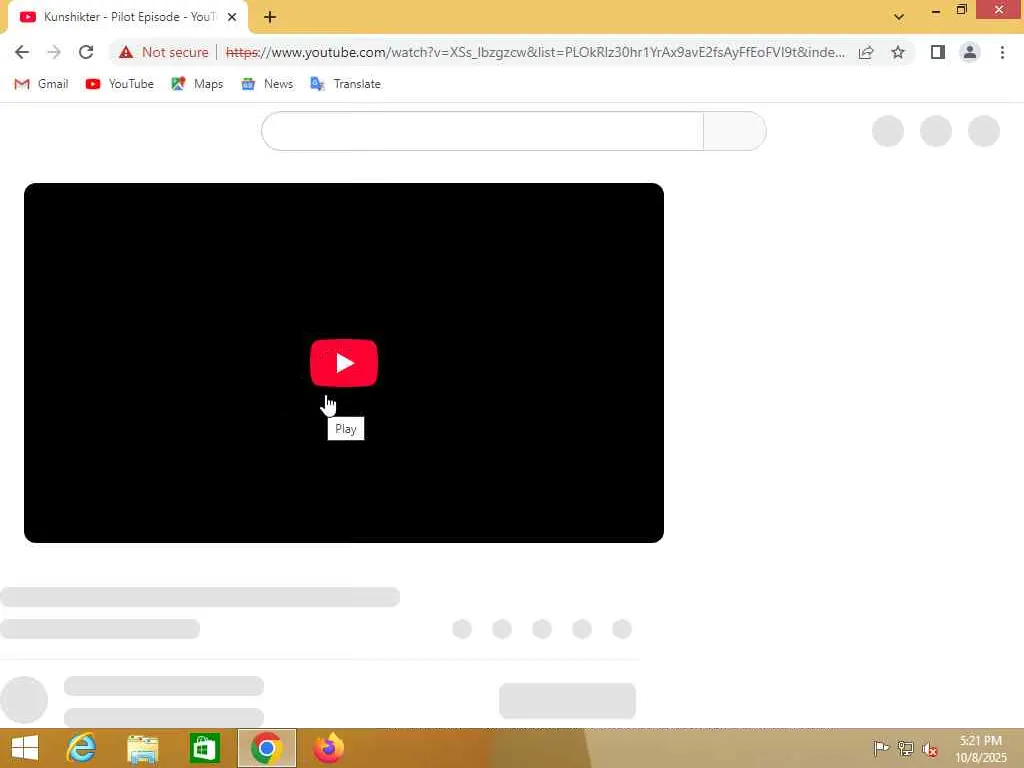The image size is (1024, 768).
Task: Focus the YouTube search box
Action: [x=483, y=131]
